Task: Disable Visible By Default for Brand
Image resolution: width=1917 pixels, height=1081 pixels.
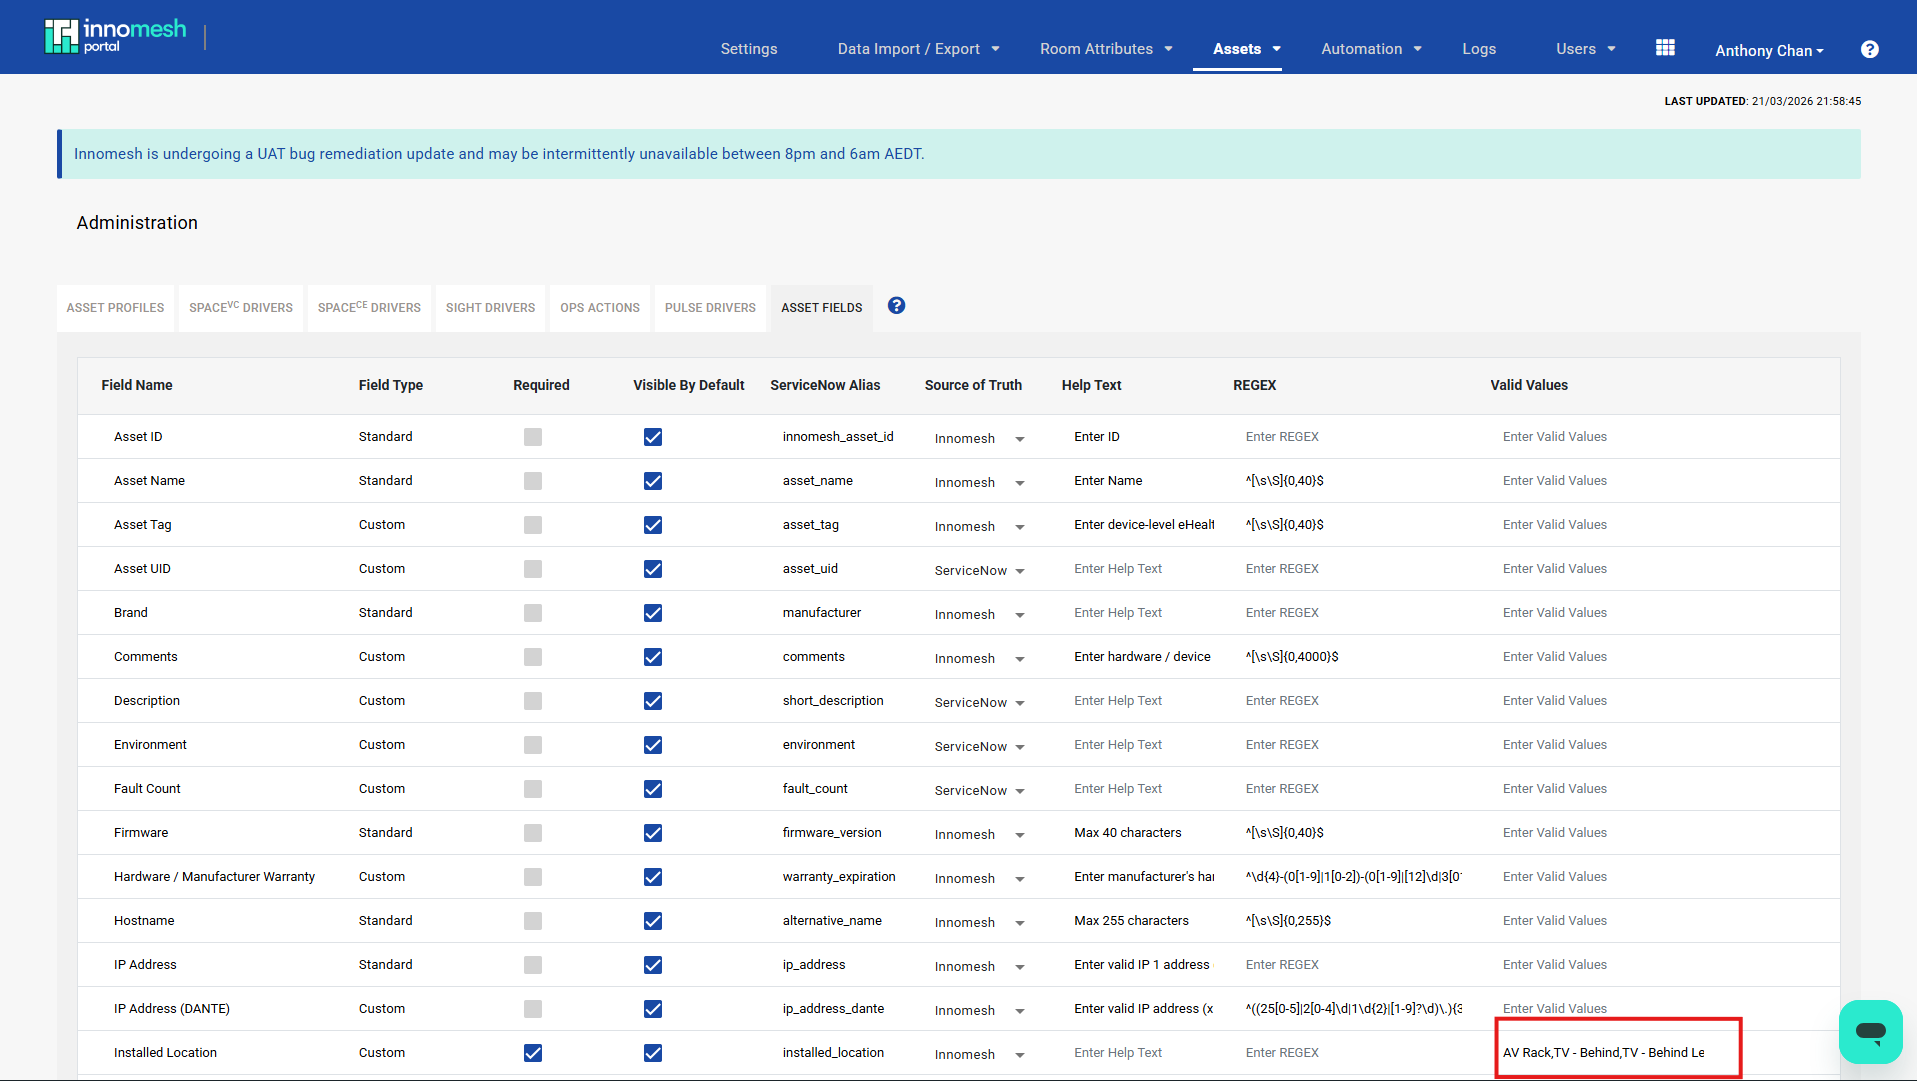Action: pyautogui.click(x=652, y=613)
